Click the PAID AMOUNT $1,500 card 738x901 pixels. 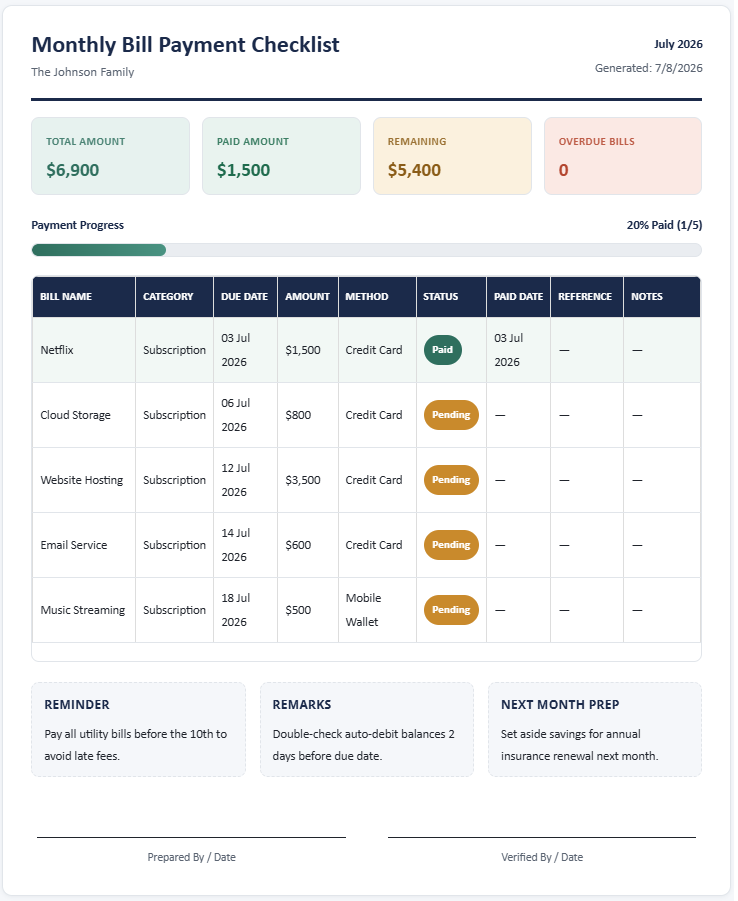[281, 156]
